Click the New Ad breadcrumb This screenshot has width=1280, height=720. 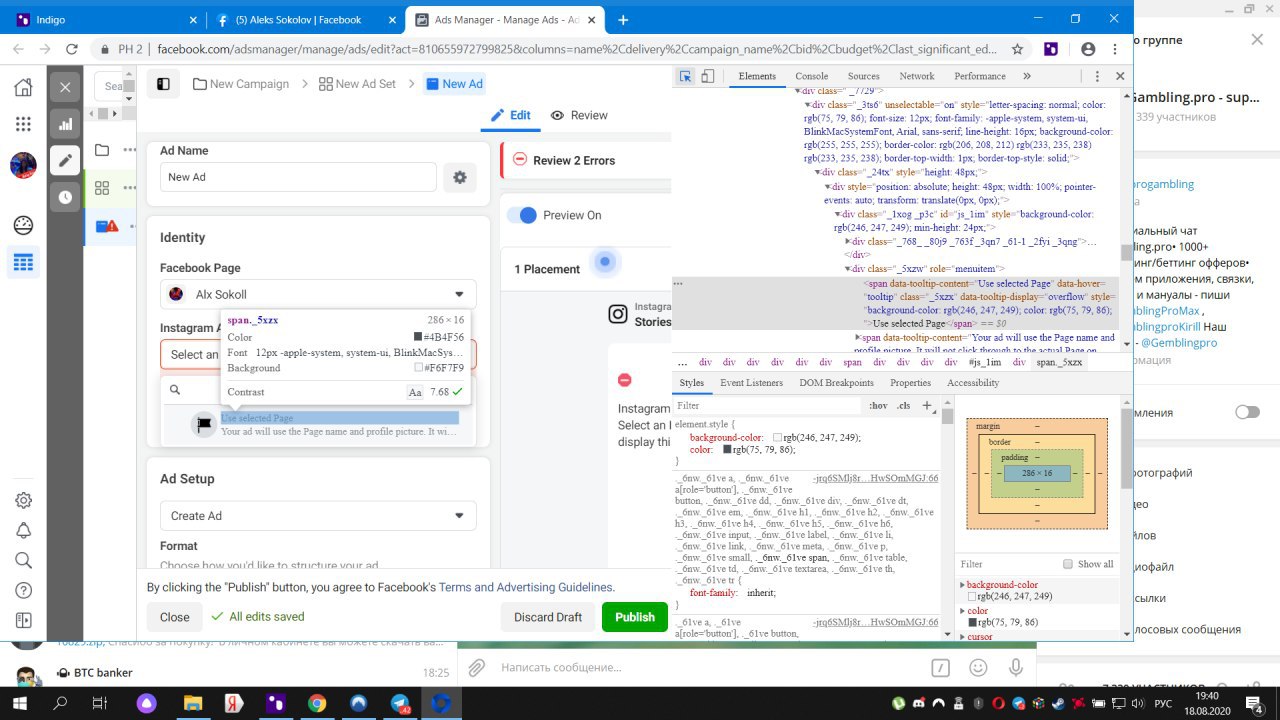pos(454,84)
